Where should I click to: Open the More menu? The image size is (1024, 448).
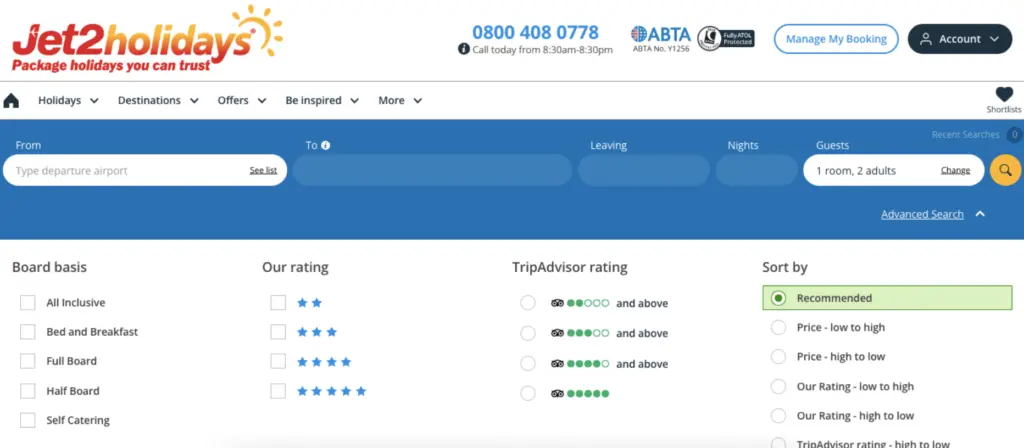click(400, 101)
